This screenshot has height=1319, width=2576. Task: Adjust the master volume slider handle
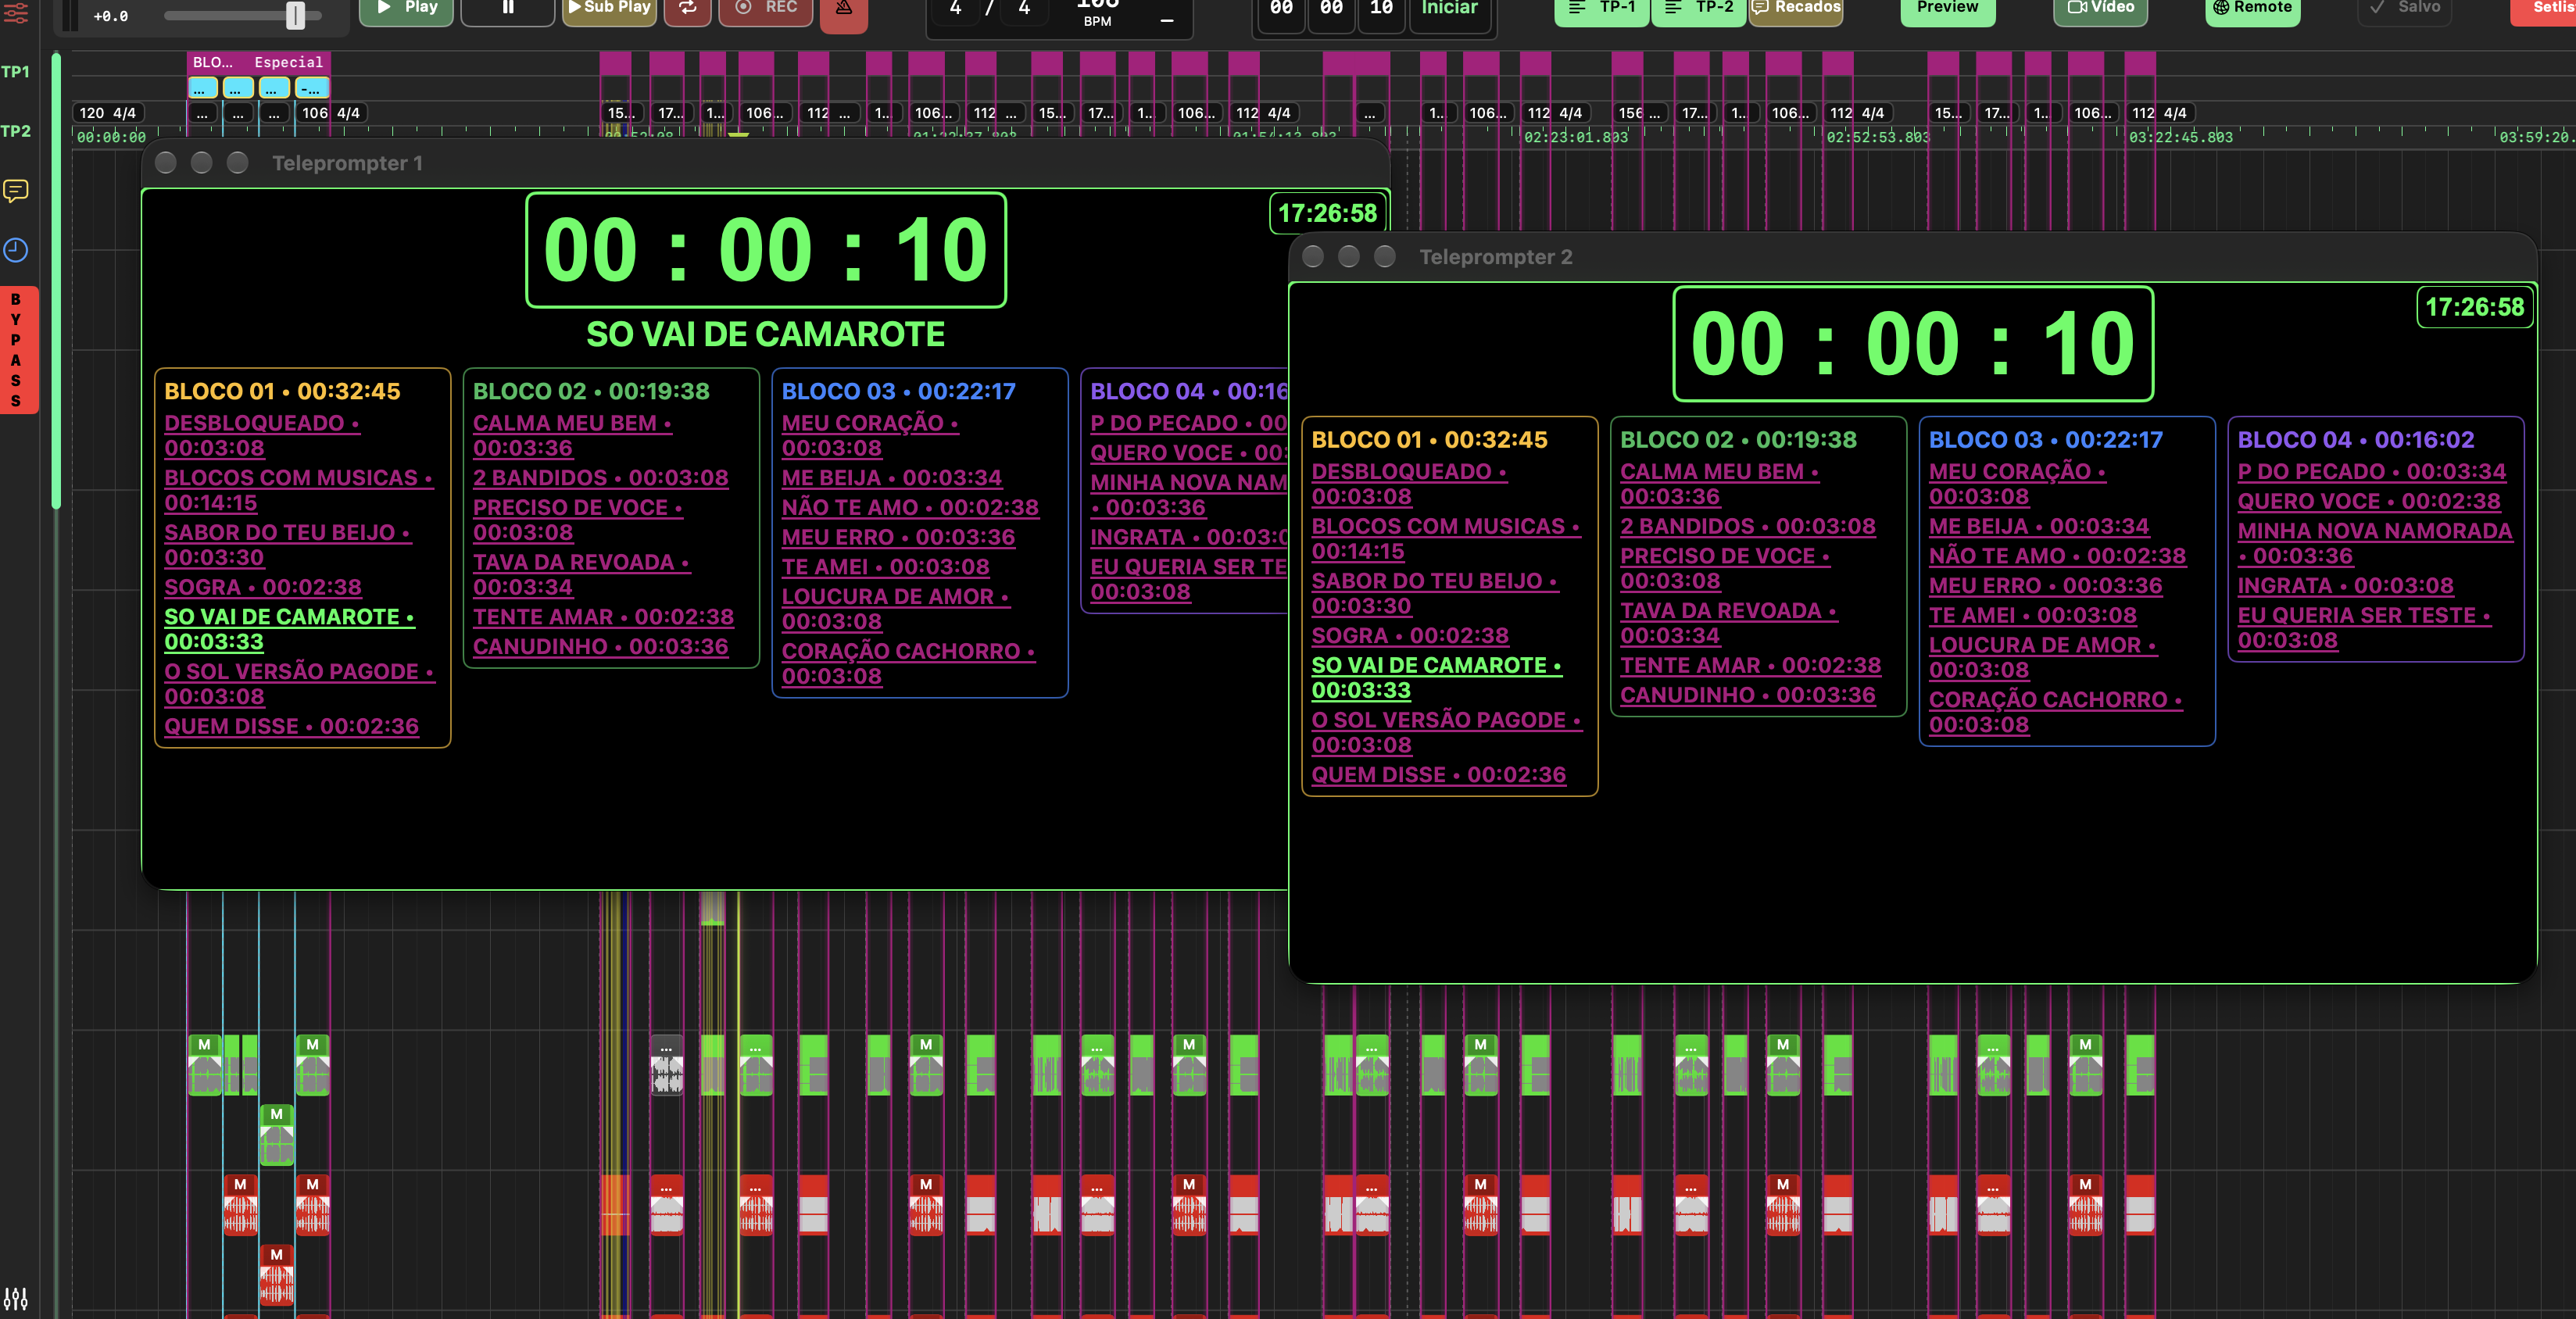pos(296,15)
